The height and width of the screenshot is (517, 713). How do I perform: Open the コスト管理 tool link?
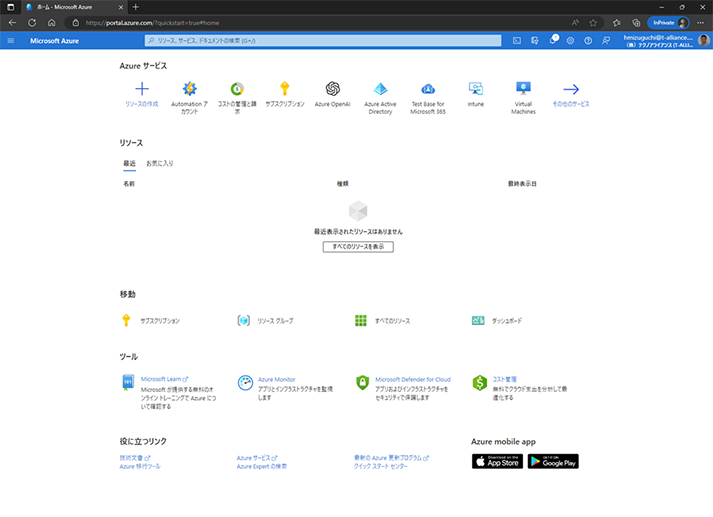(504, 379)
